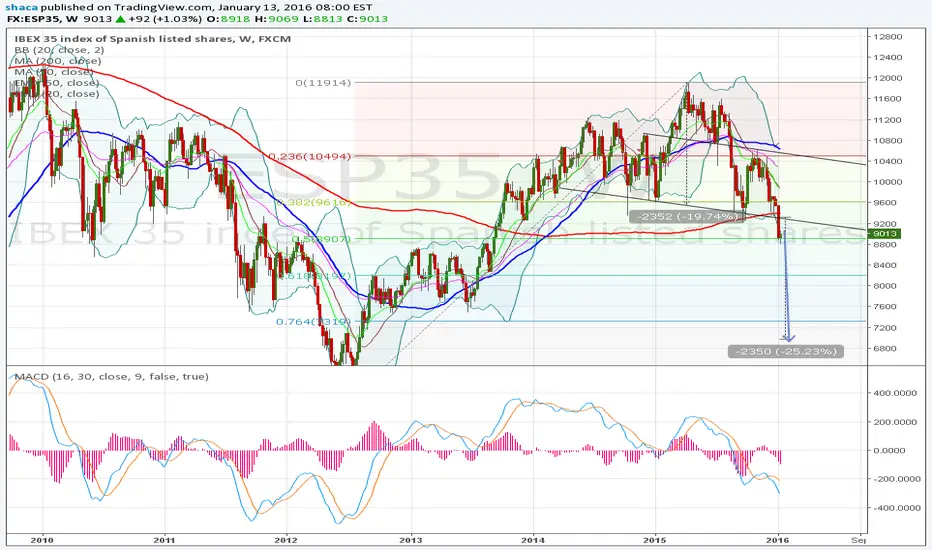The image size is (932, 550).
Task: Select the measurement label '-2352 (-19.74%)'
Action: click(x=687, y=216)
